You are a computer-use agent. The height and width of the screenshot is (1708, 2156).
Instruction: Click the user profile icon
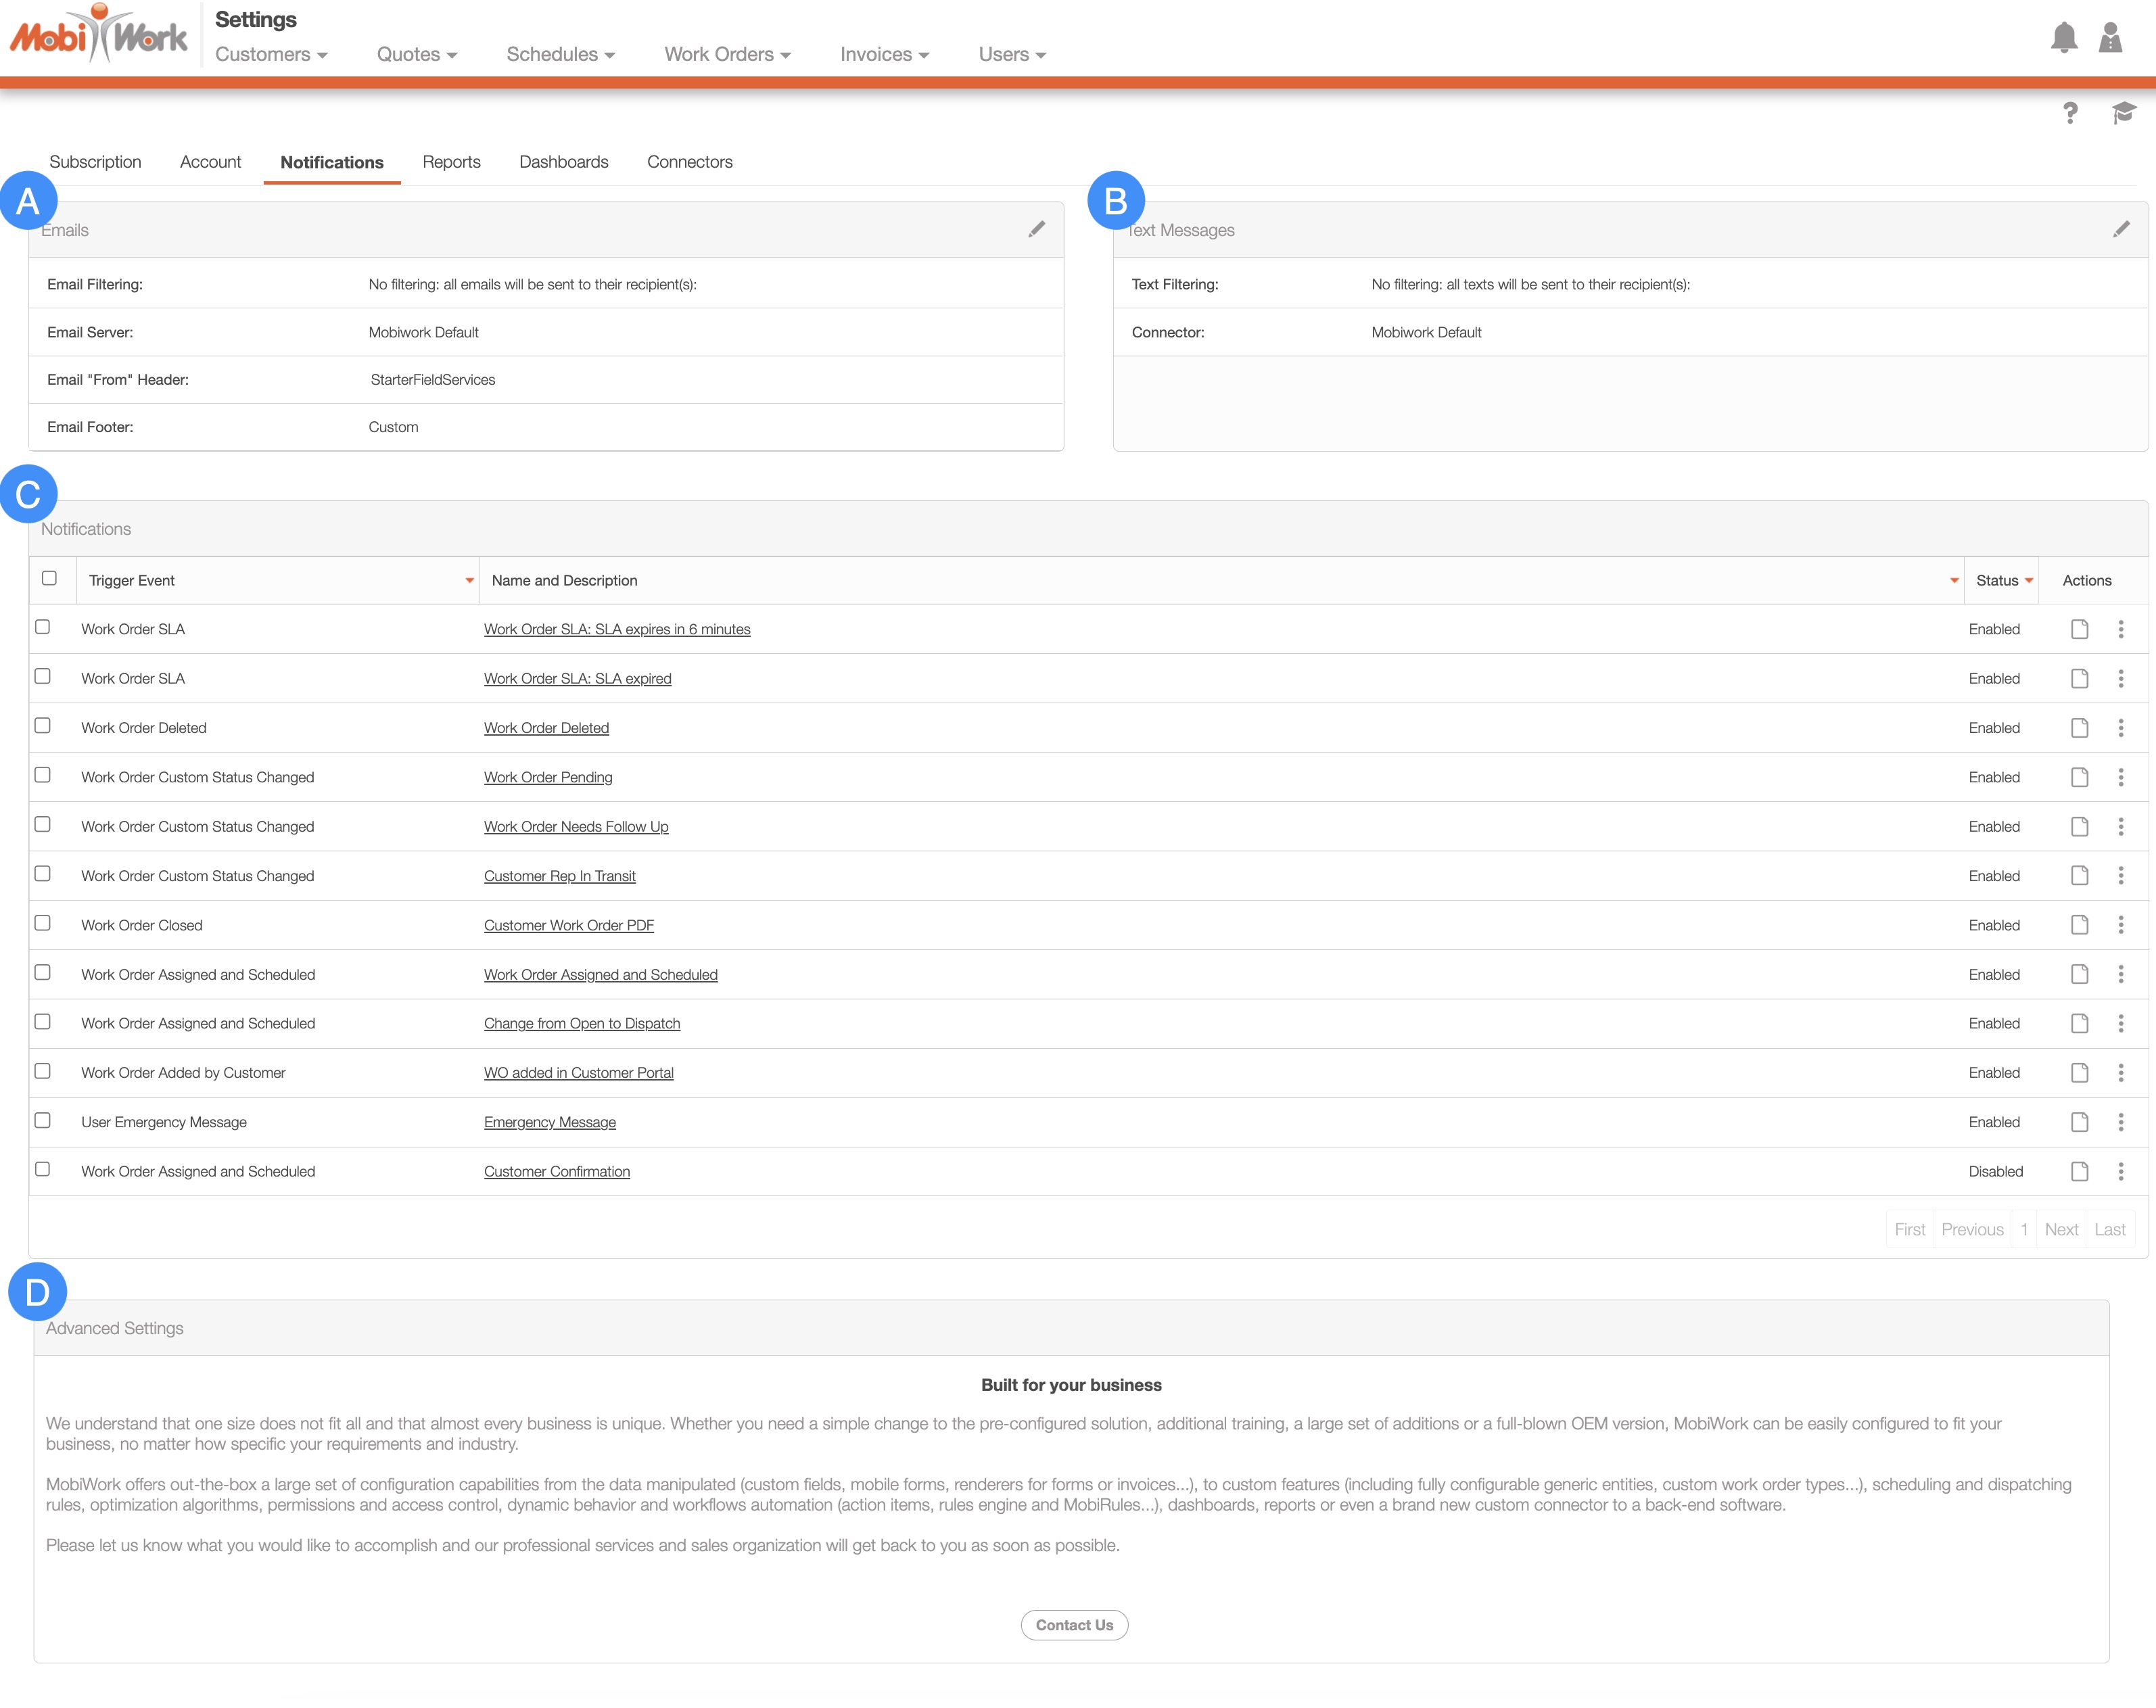click(x=2110, y=38)
